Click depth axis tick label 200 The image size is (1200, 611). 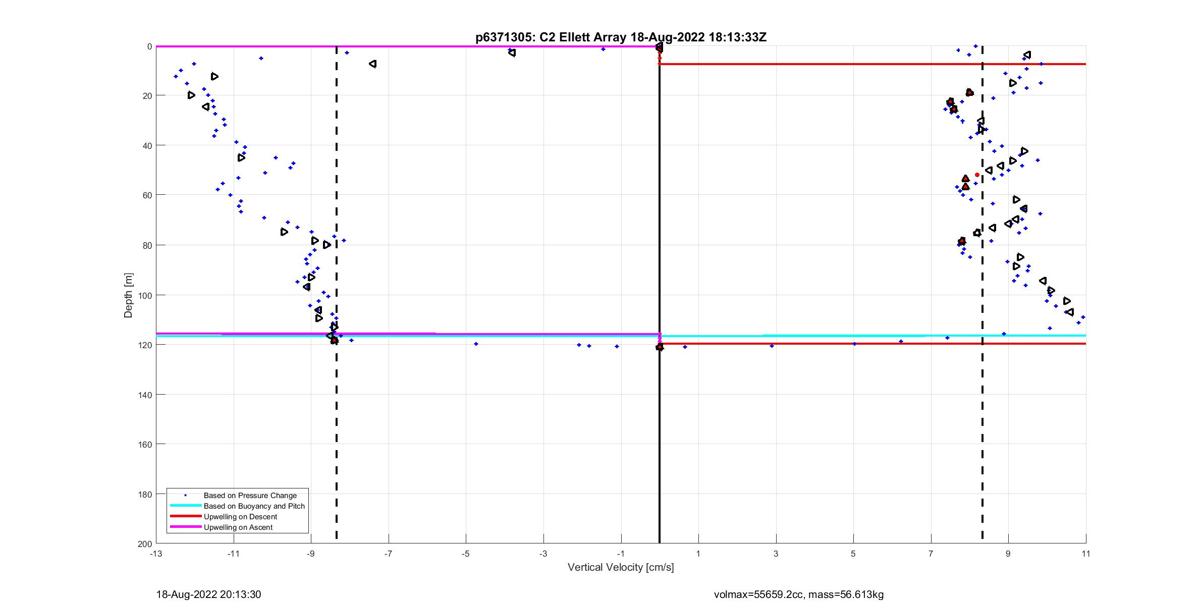pos(143,543)
